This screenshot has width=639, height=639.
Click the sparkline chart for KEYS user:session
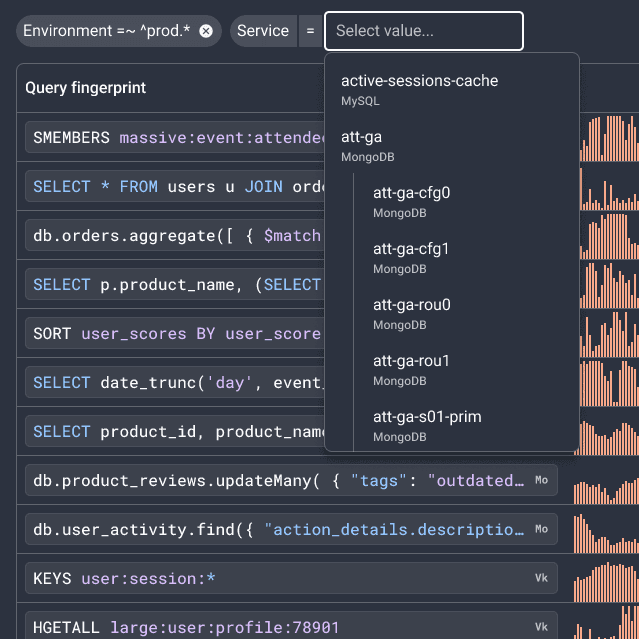point(605,578)
